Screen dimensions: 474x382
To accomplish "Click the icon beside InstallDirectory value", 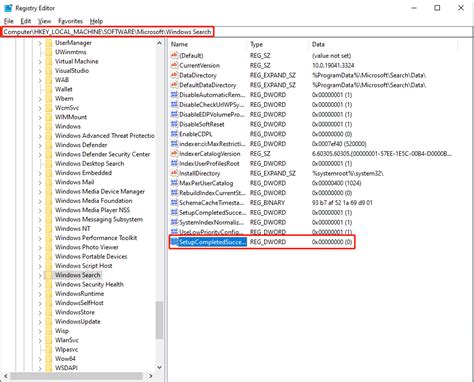I will tap(174, 173).
